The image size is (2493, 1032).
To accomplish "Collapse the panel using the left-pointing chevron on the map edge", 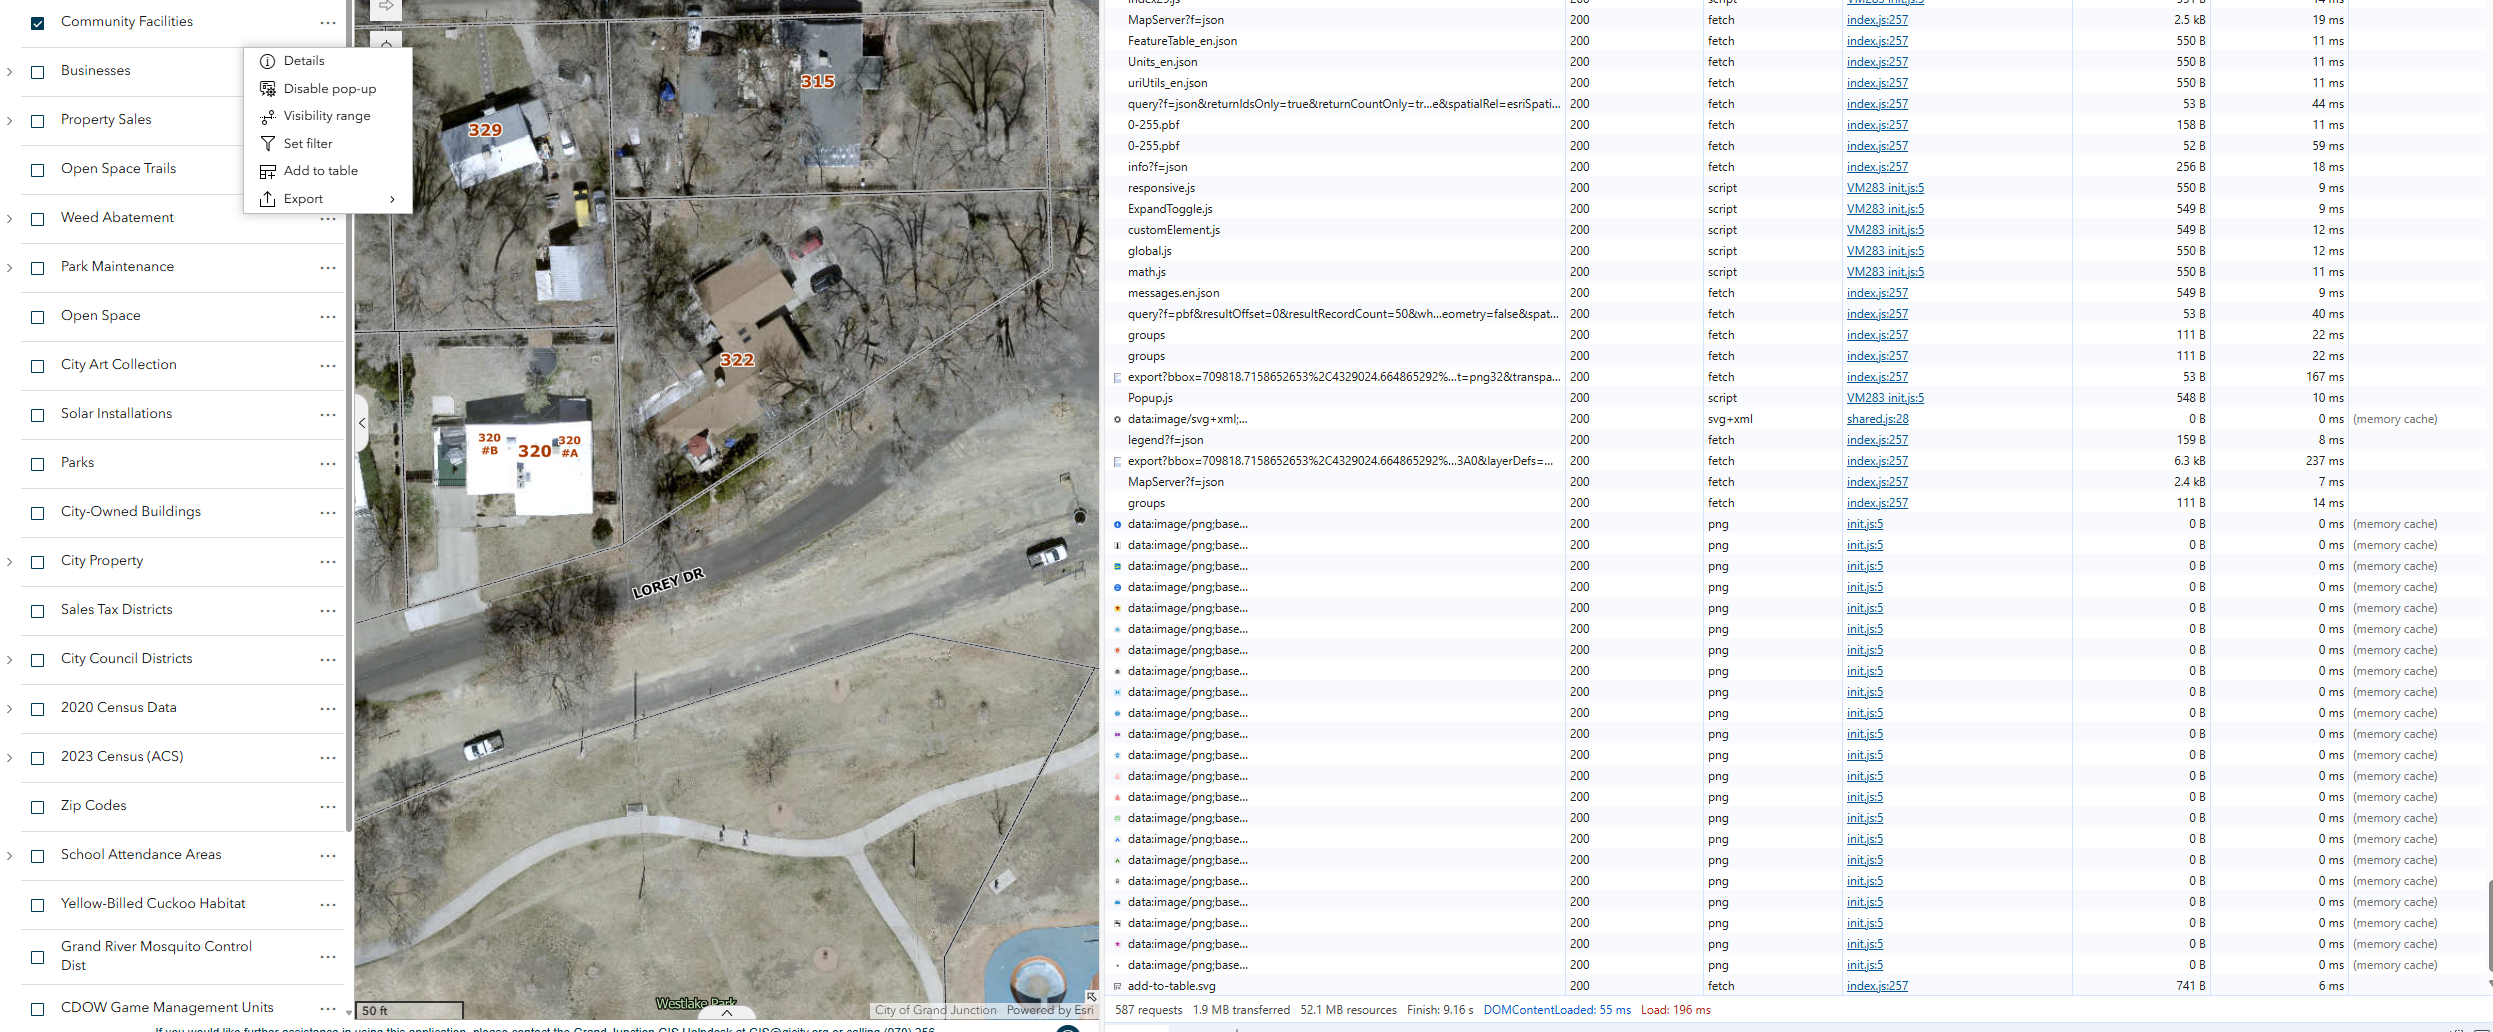I will tap(362, 422).
